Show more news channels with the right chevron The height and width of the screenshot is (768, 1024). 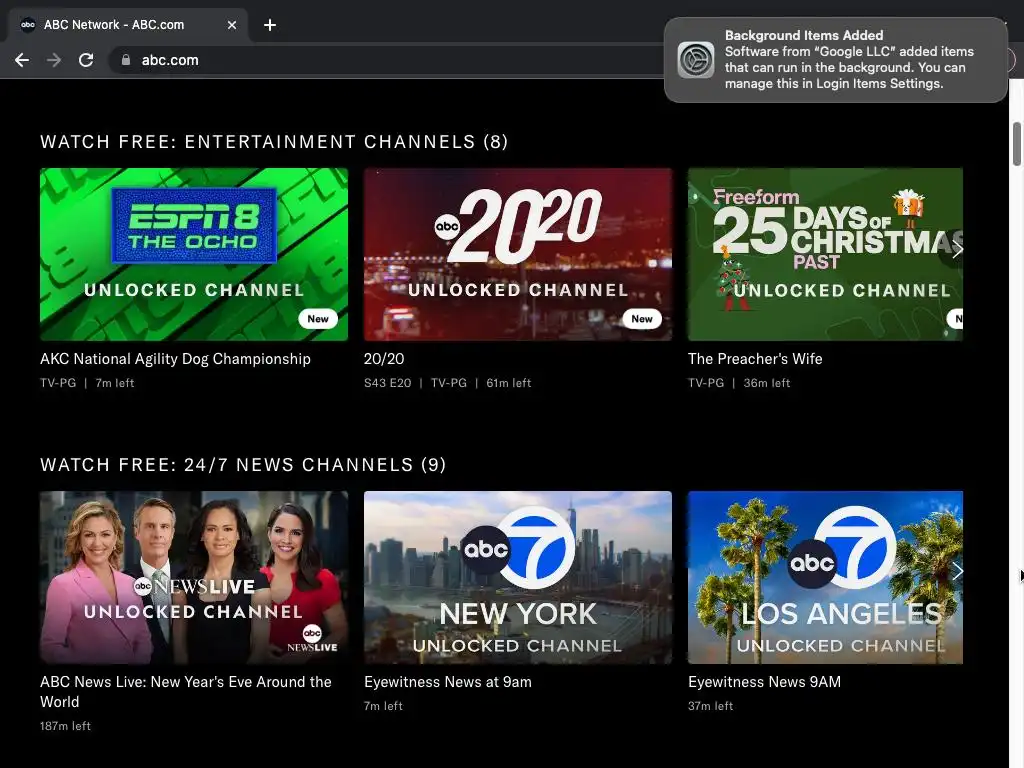(956, 571)
